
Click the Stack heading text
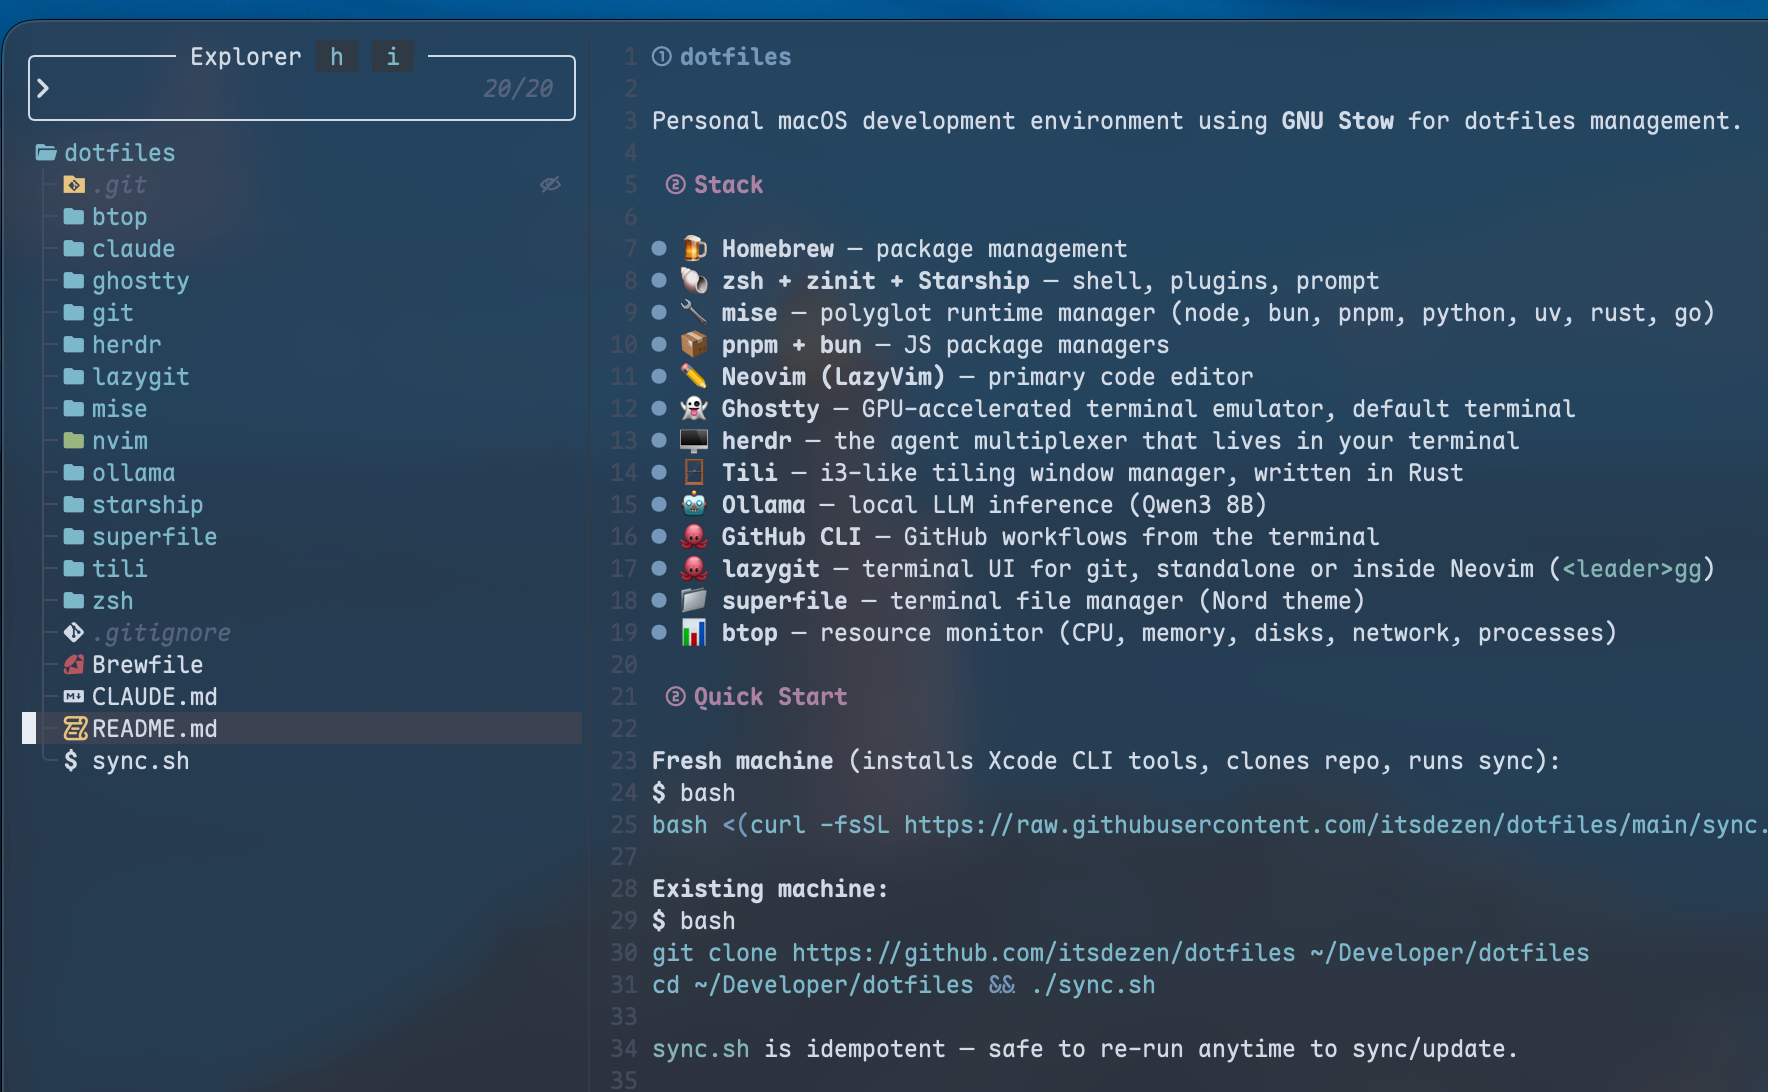[729, 185]
